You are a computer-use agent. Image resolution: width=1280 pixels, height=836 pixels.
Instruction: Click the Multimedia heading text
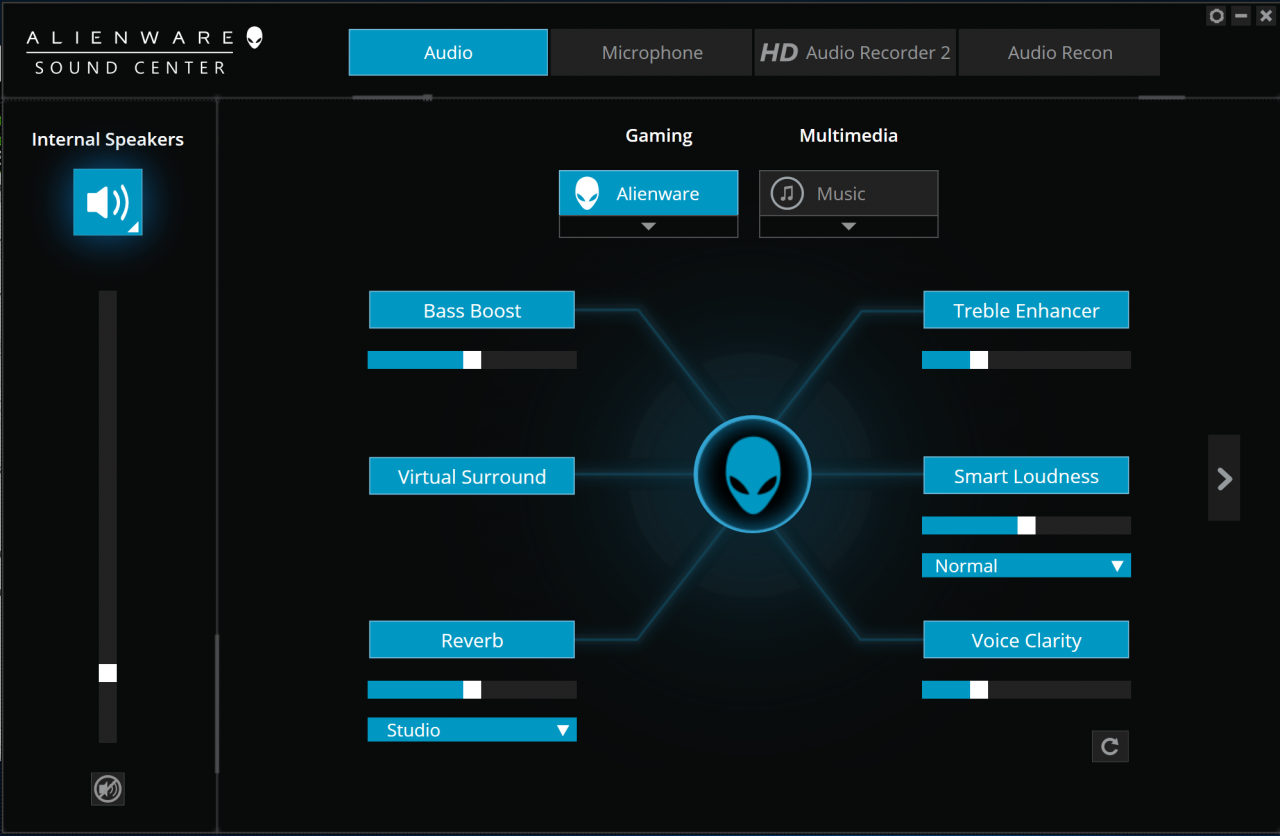[x=849, y=135]
